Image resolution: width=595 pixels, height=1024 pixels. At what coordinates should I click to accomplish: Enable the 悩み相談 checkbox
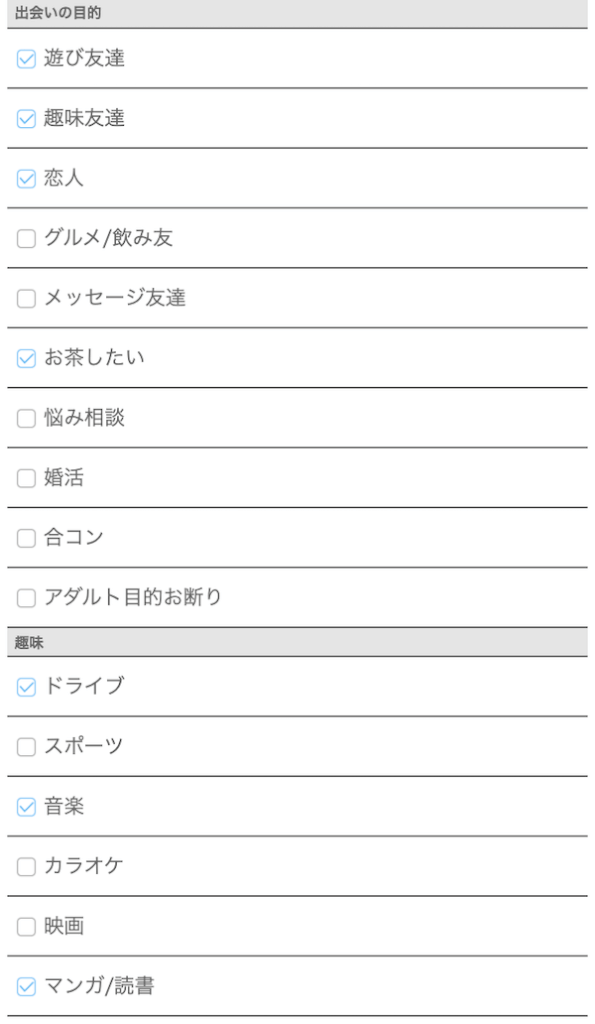point(25,418)
